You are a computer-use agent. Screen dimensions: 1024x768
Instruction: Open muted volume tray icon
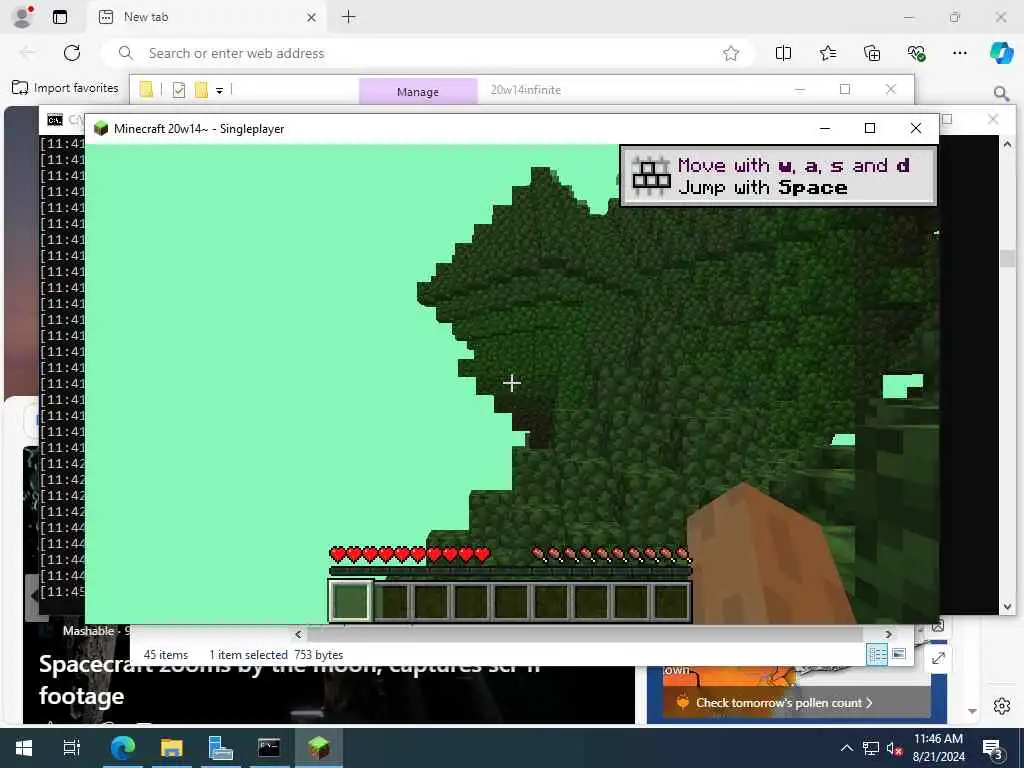click(894, 748)
